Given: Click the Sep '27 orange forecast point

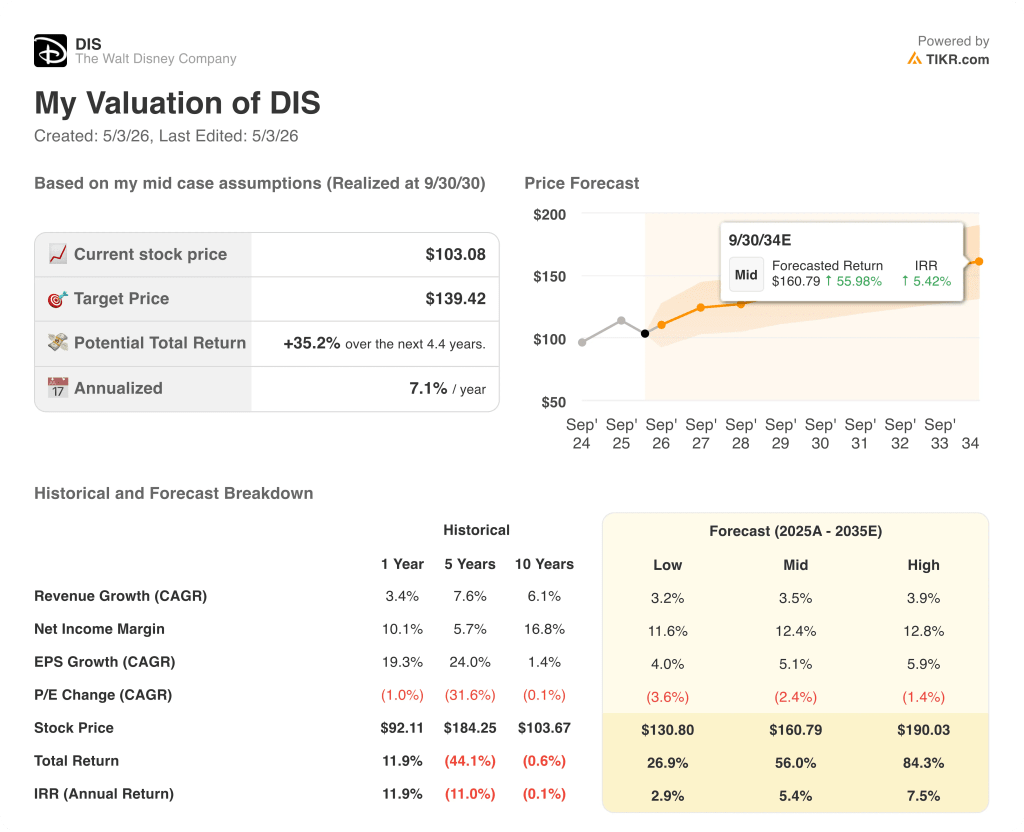Looking at the screenshot, I should 701,307.
